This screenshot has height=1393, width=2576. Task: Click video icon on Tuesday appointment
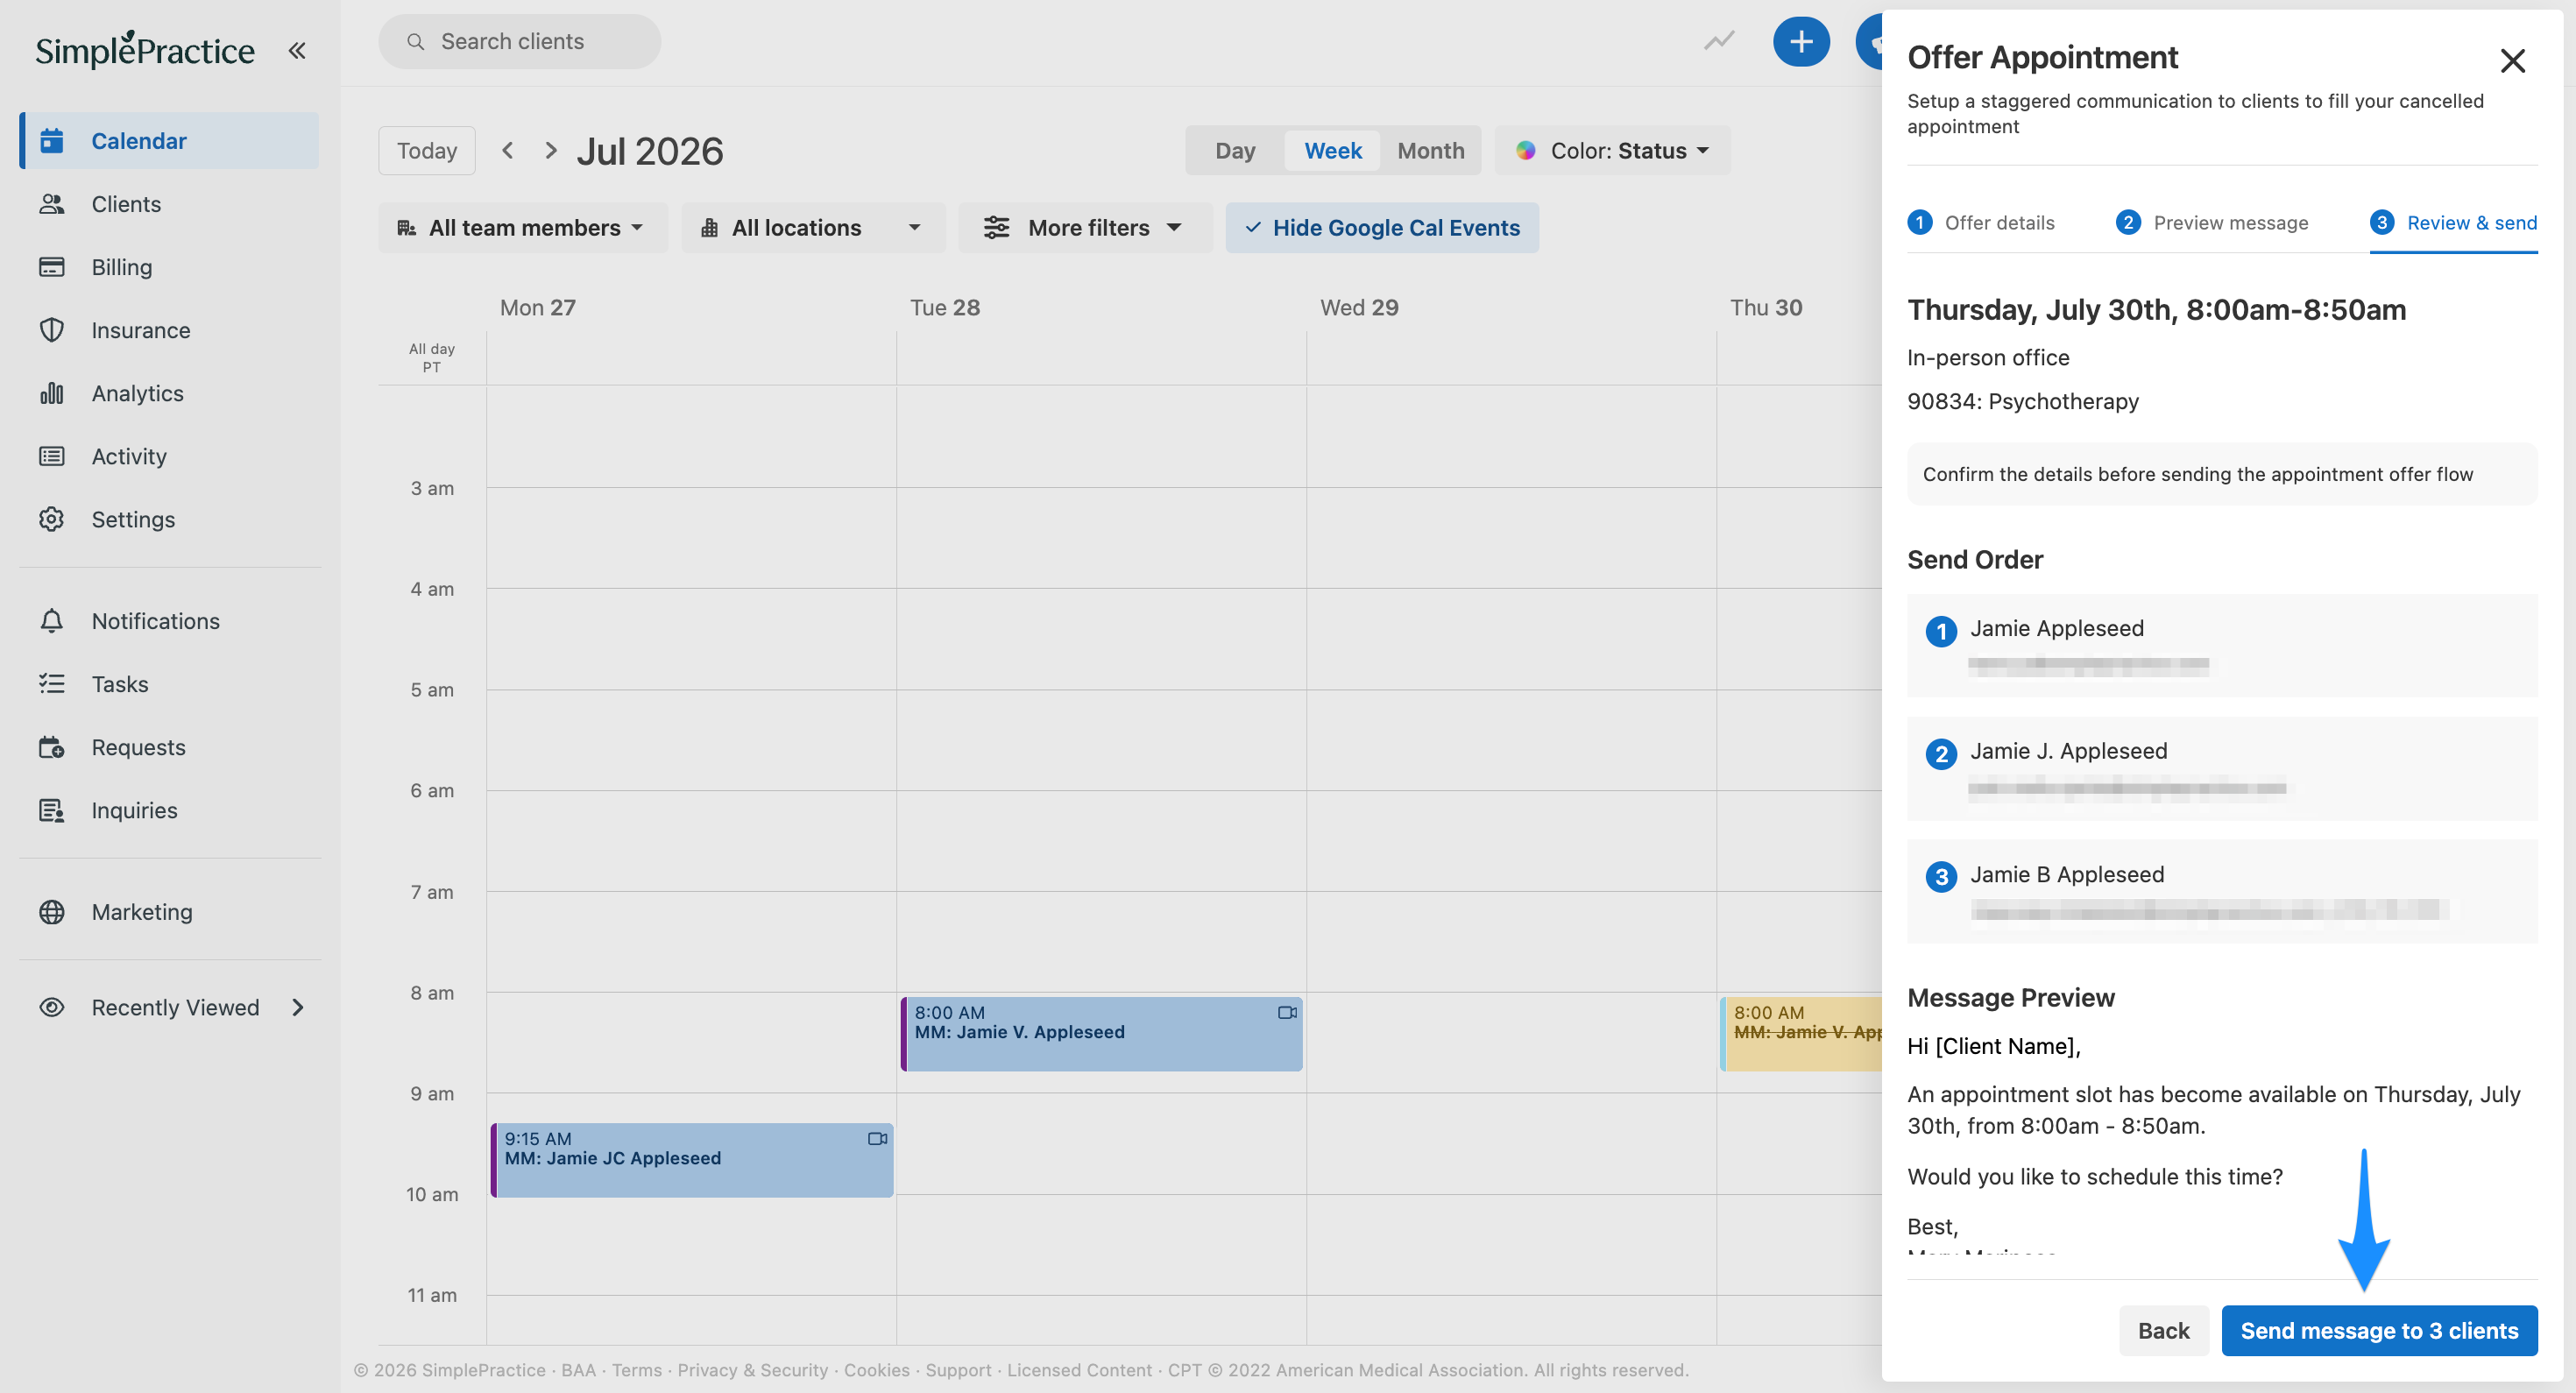coord(1287,1012)
